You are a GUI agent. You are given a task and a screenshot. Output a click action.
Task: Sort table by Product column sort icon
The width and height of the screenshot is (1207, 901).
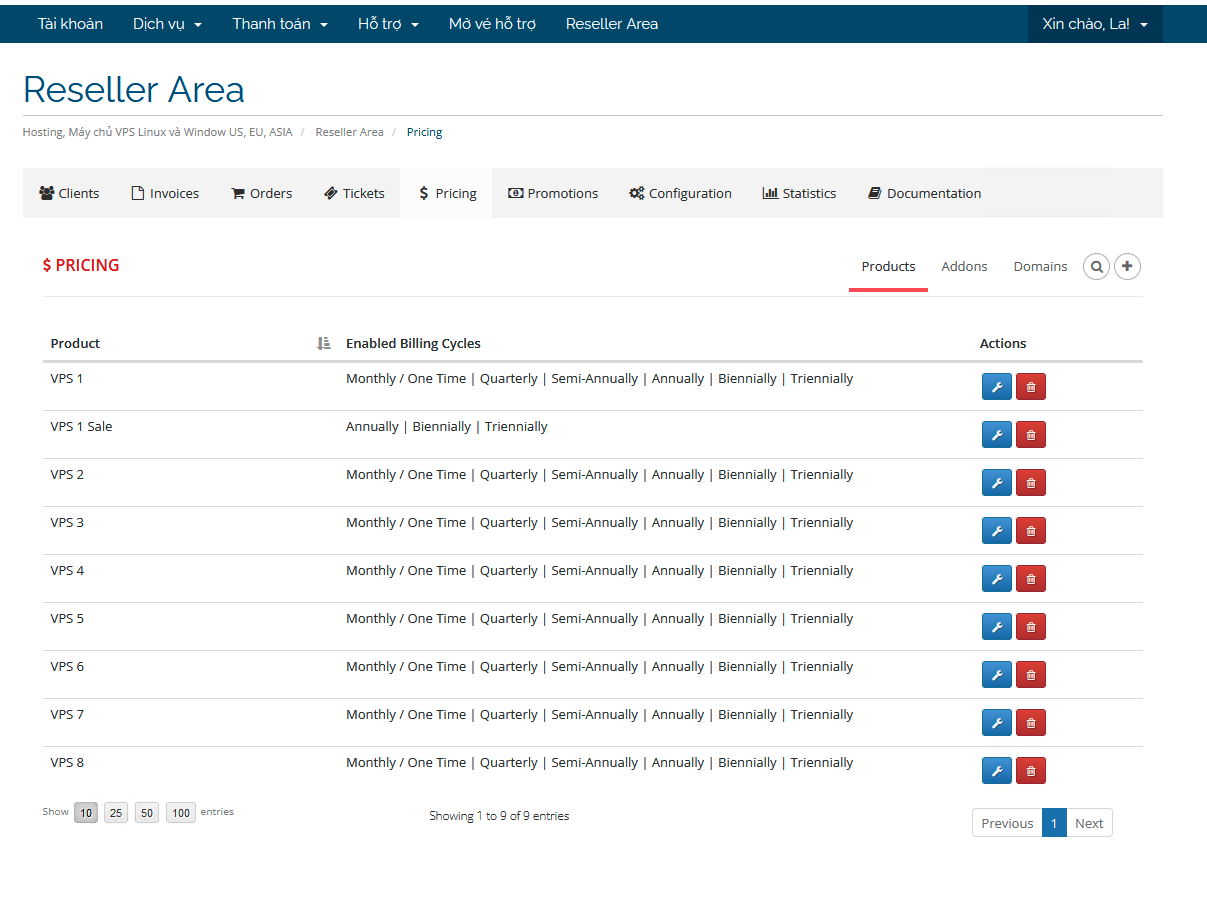click(323, 344)
